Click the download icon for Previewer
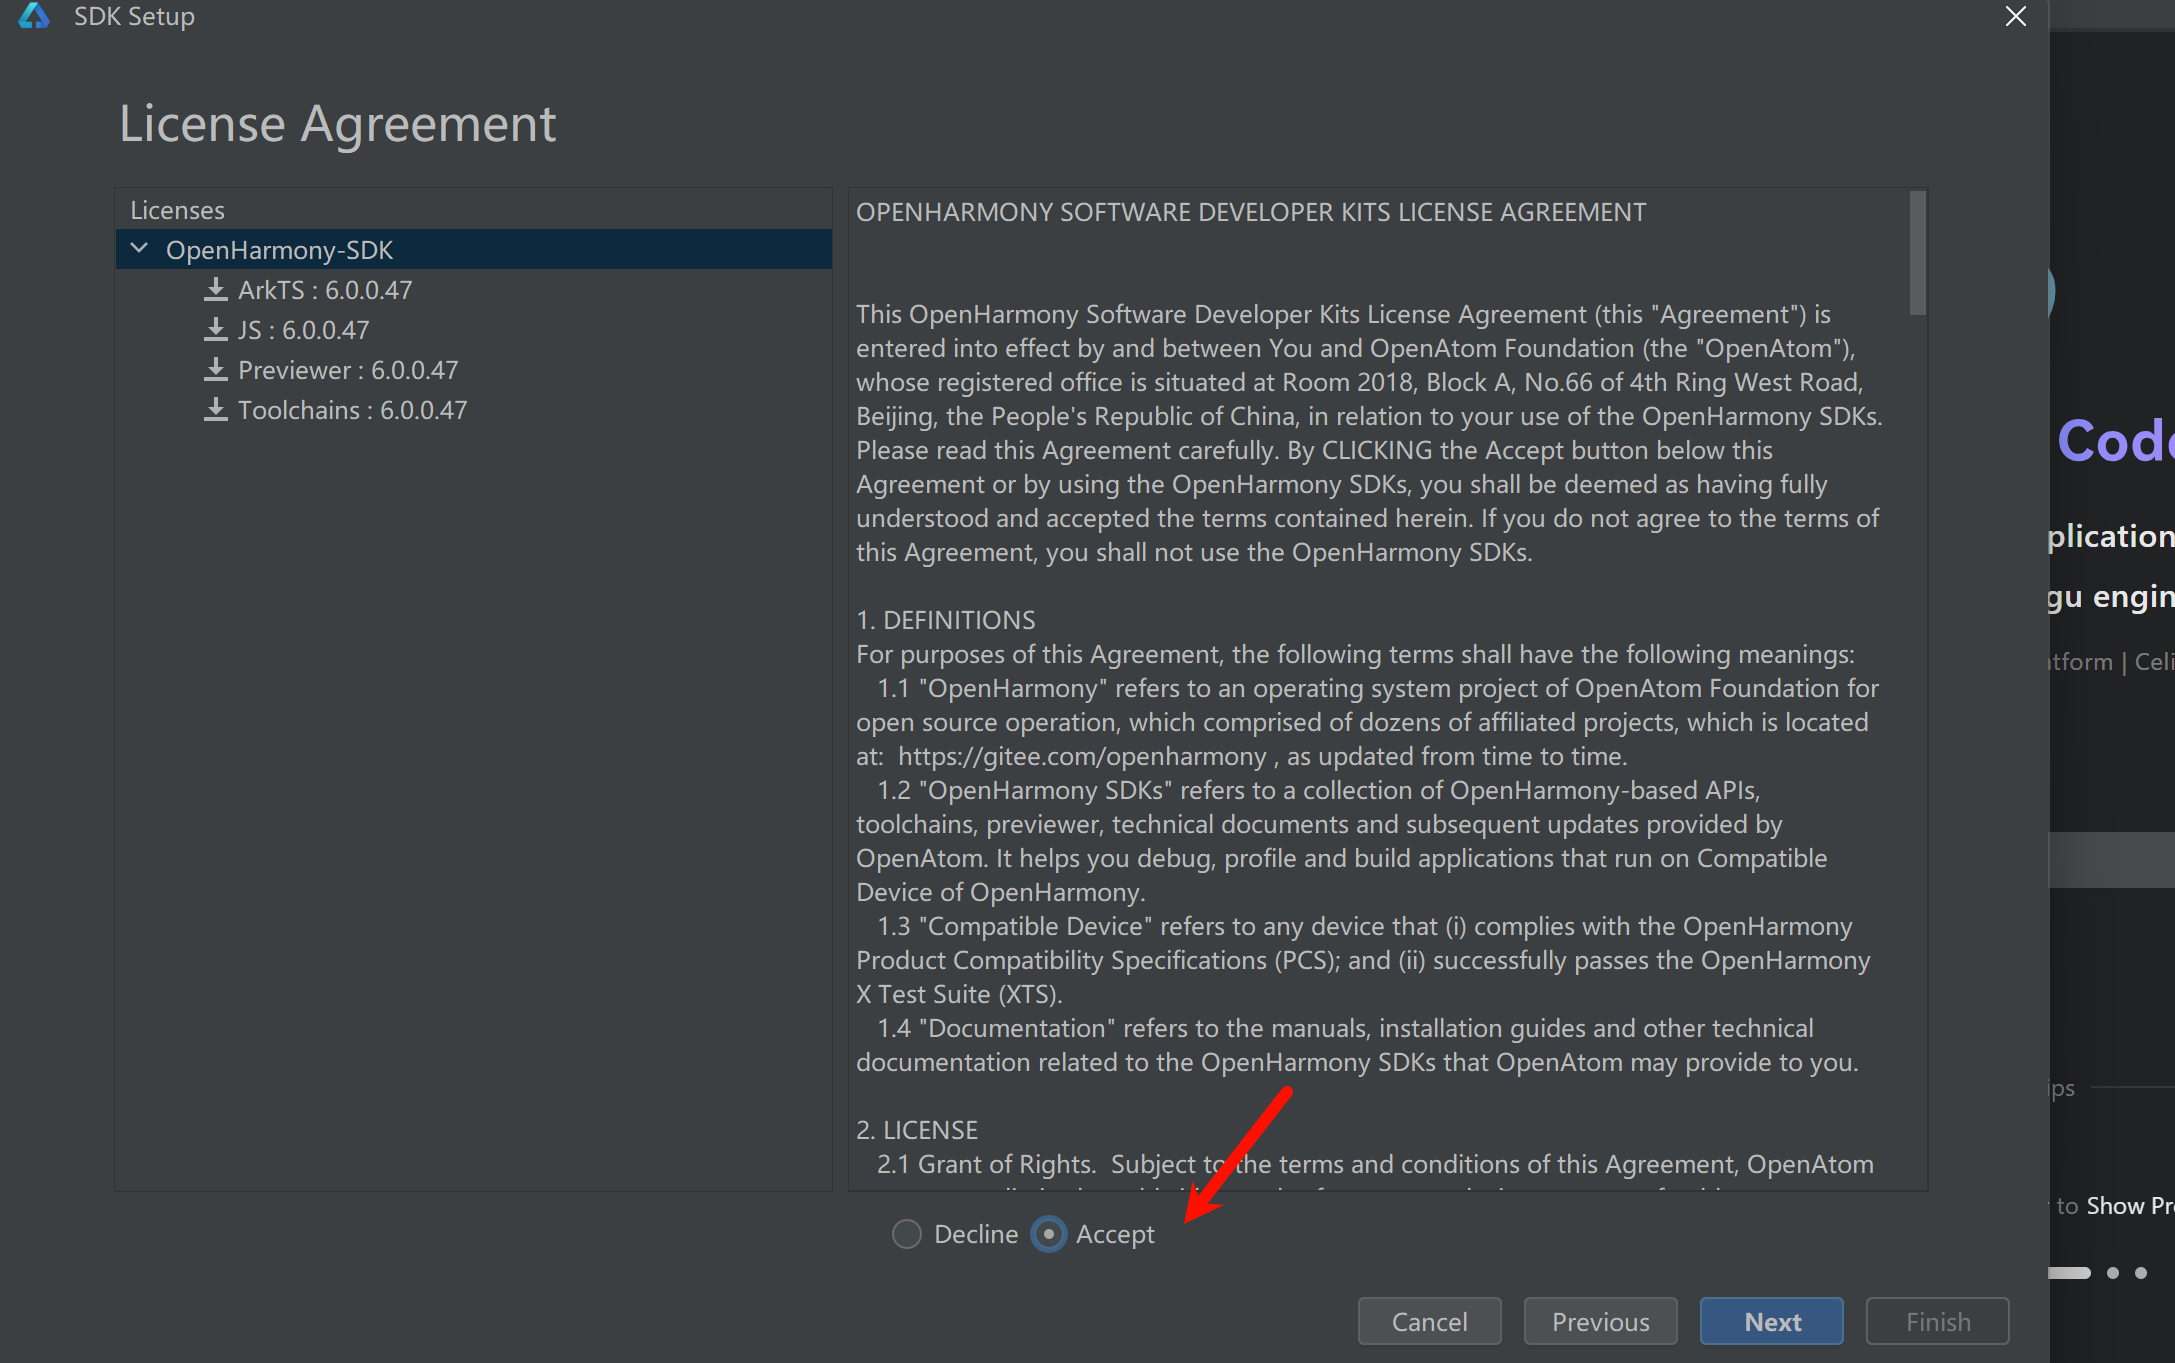This screenshot has height=1363, width=2175. pyautogui.click(x=215, y=370)
